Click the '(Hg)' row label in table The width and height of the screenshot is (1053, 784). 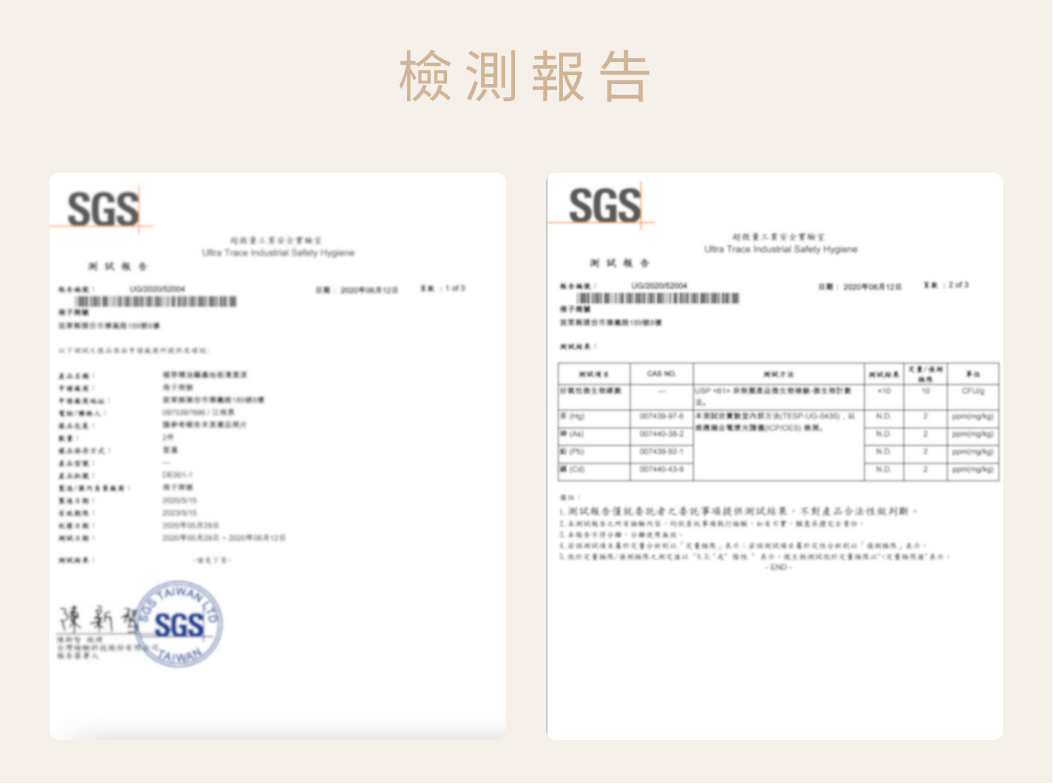[573, 417]
